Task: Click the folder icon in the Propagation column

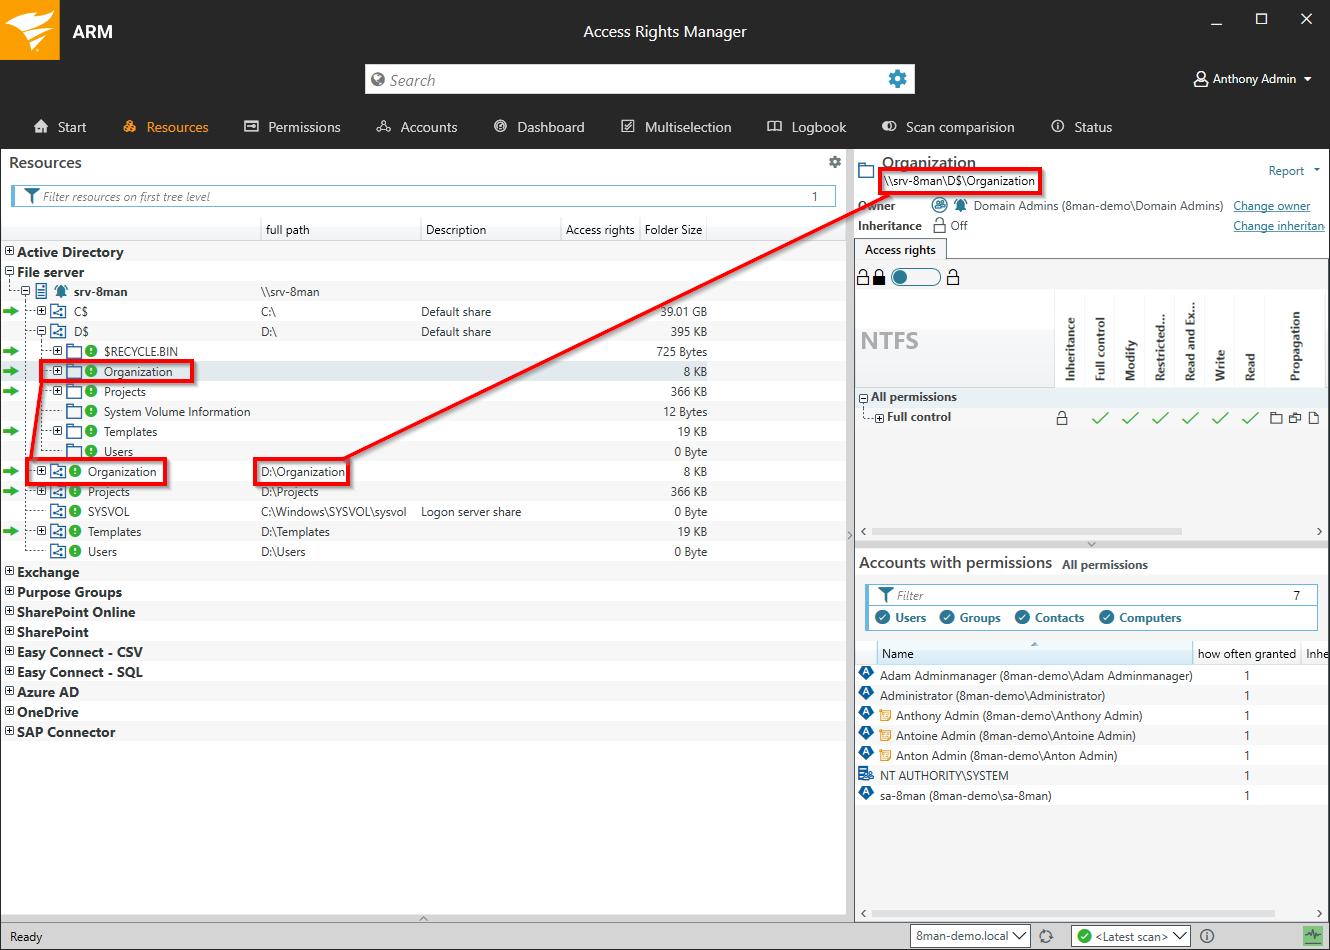Action: coord(1276,418)
